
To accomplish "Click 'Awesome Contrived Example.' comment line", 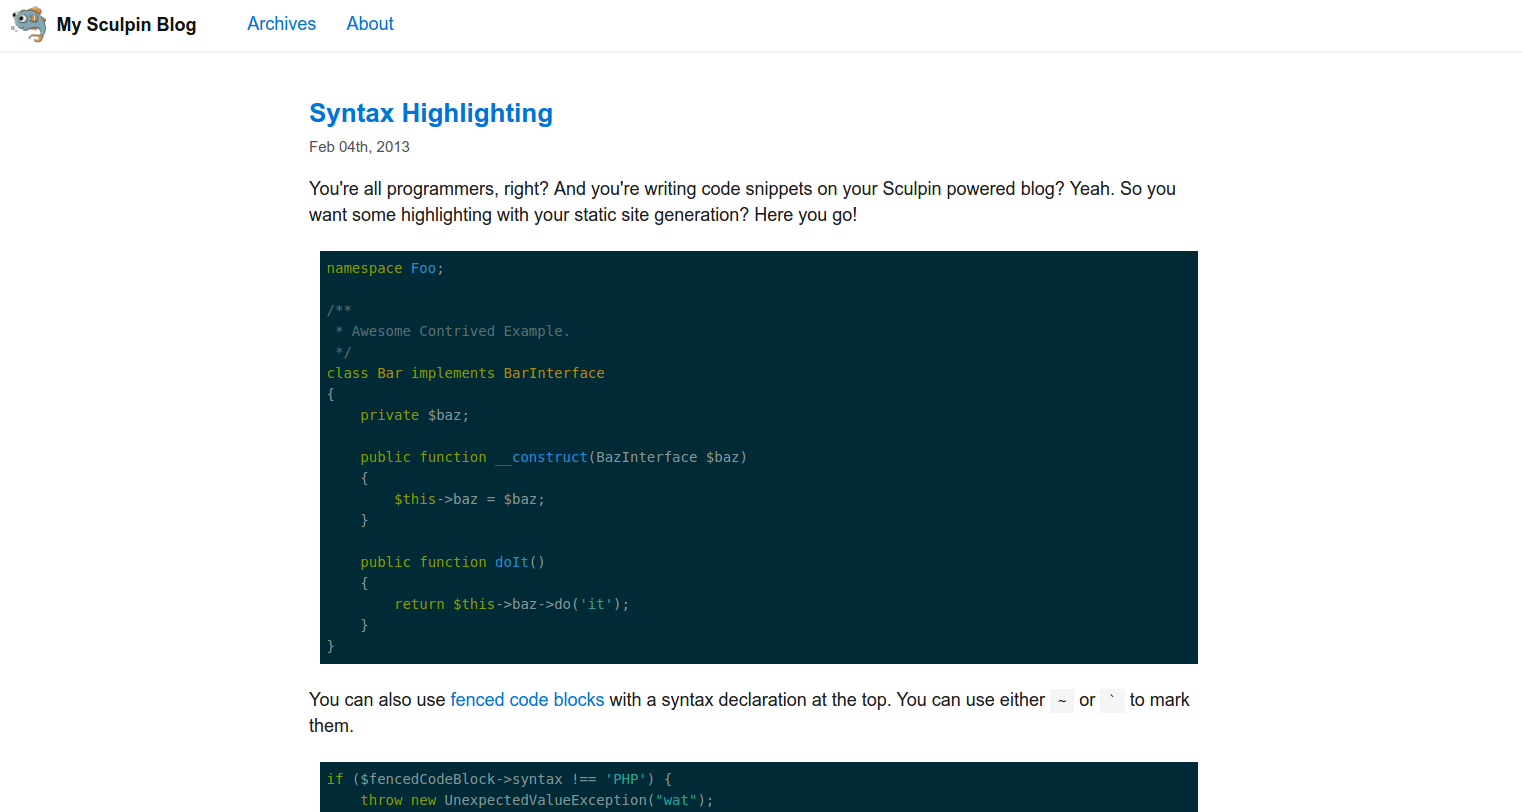I will click(452, 331).
